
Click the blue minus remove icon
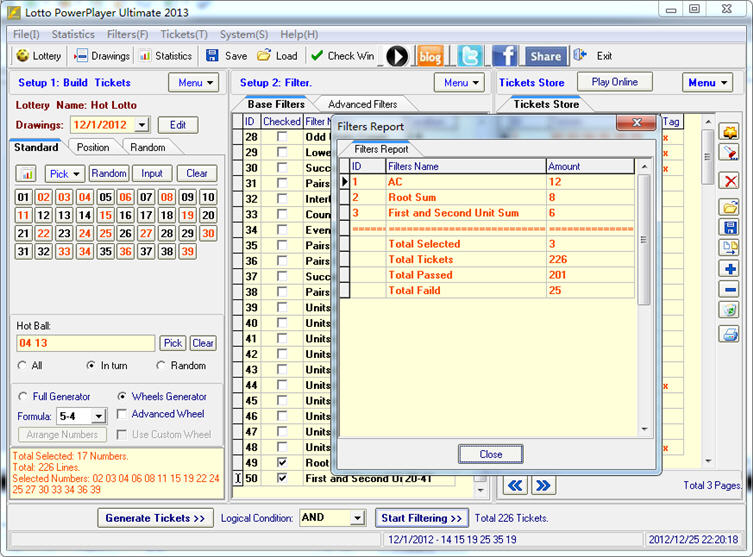730,290
